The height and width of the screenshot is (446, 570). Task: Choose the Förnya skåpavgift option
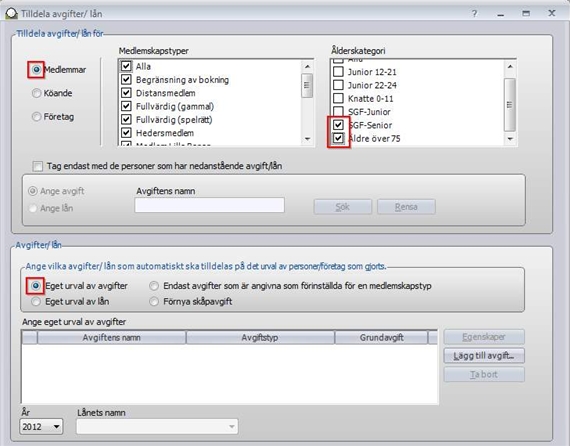154,302
